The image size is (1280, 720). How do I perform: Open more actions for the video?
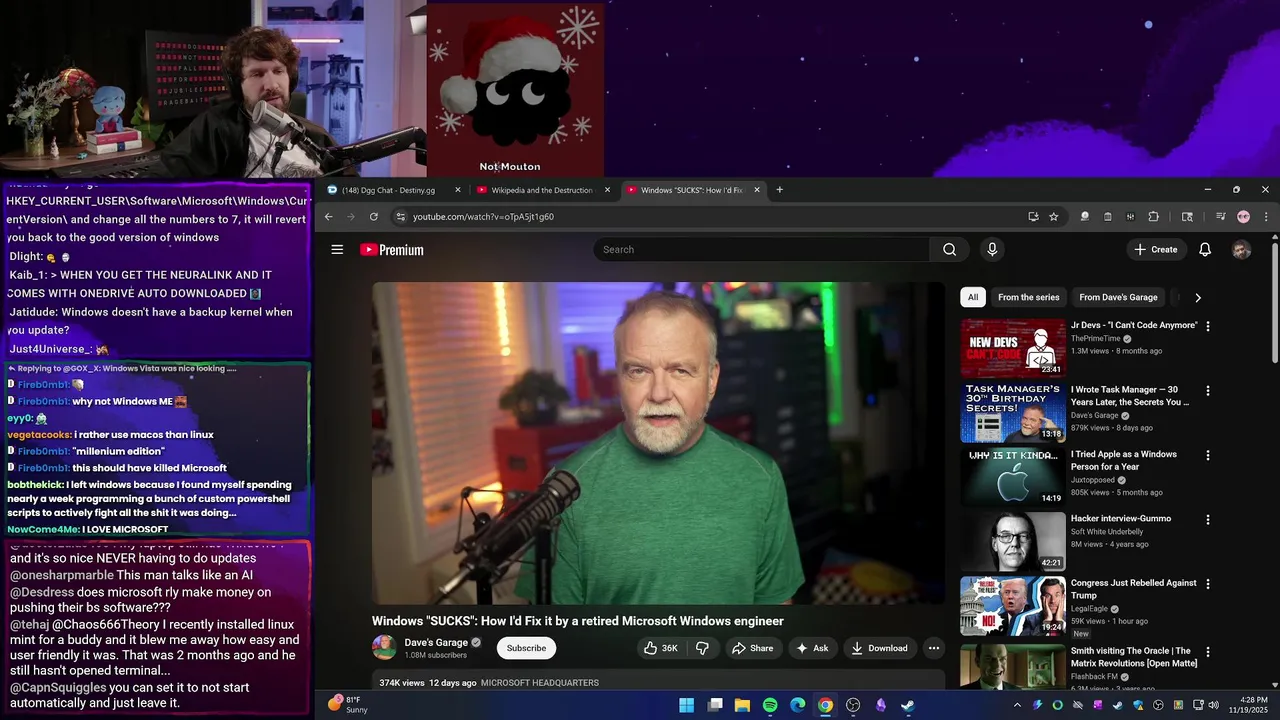933,648
